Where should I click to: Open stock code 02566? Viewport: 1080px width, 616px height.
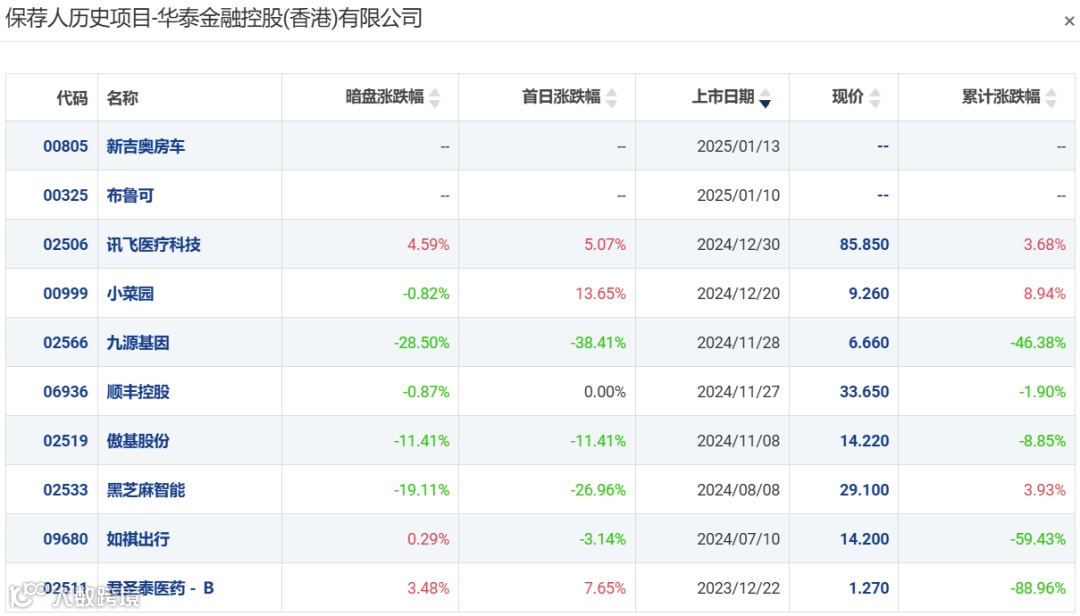pyautogui.click(x=65, y=342)
